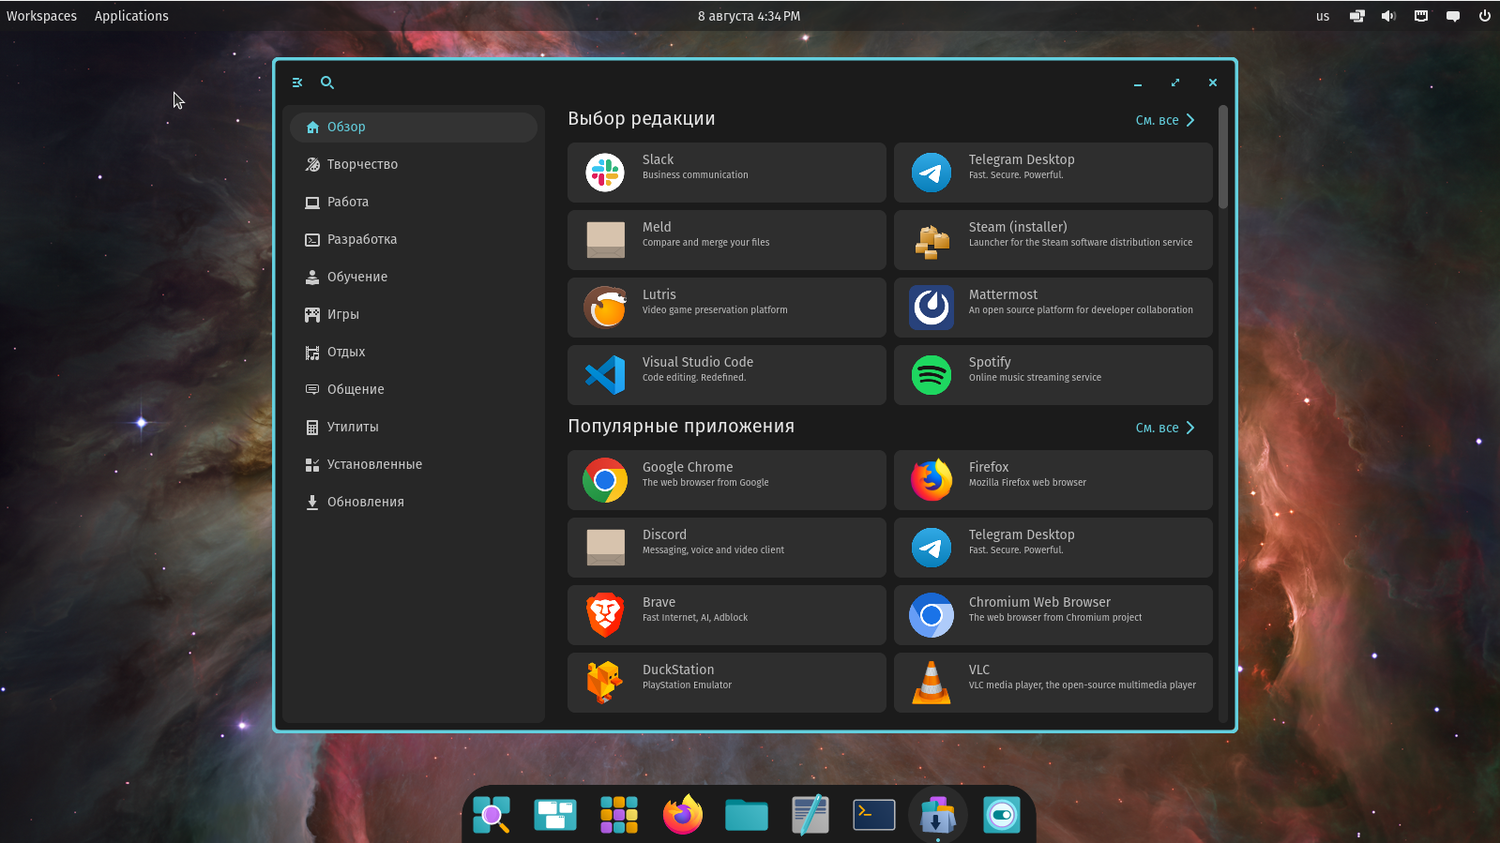Viewport: 1500px width, 843px height.
Task: Open the Общение category
Action: point(413,389)
